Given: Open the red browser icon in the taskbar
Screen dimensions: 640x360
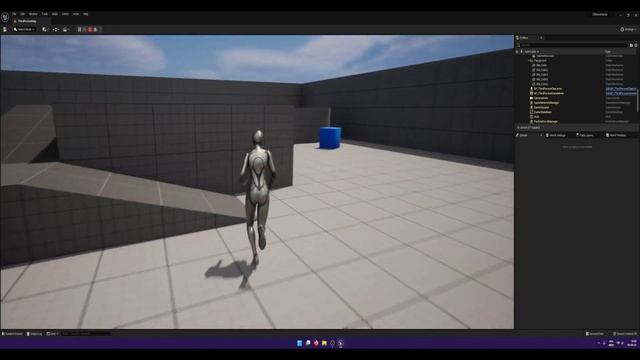Looking at the screenshot, I should point(316,343).
